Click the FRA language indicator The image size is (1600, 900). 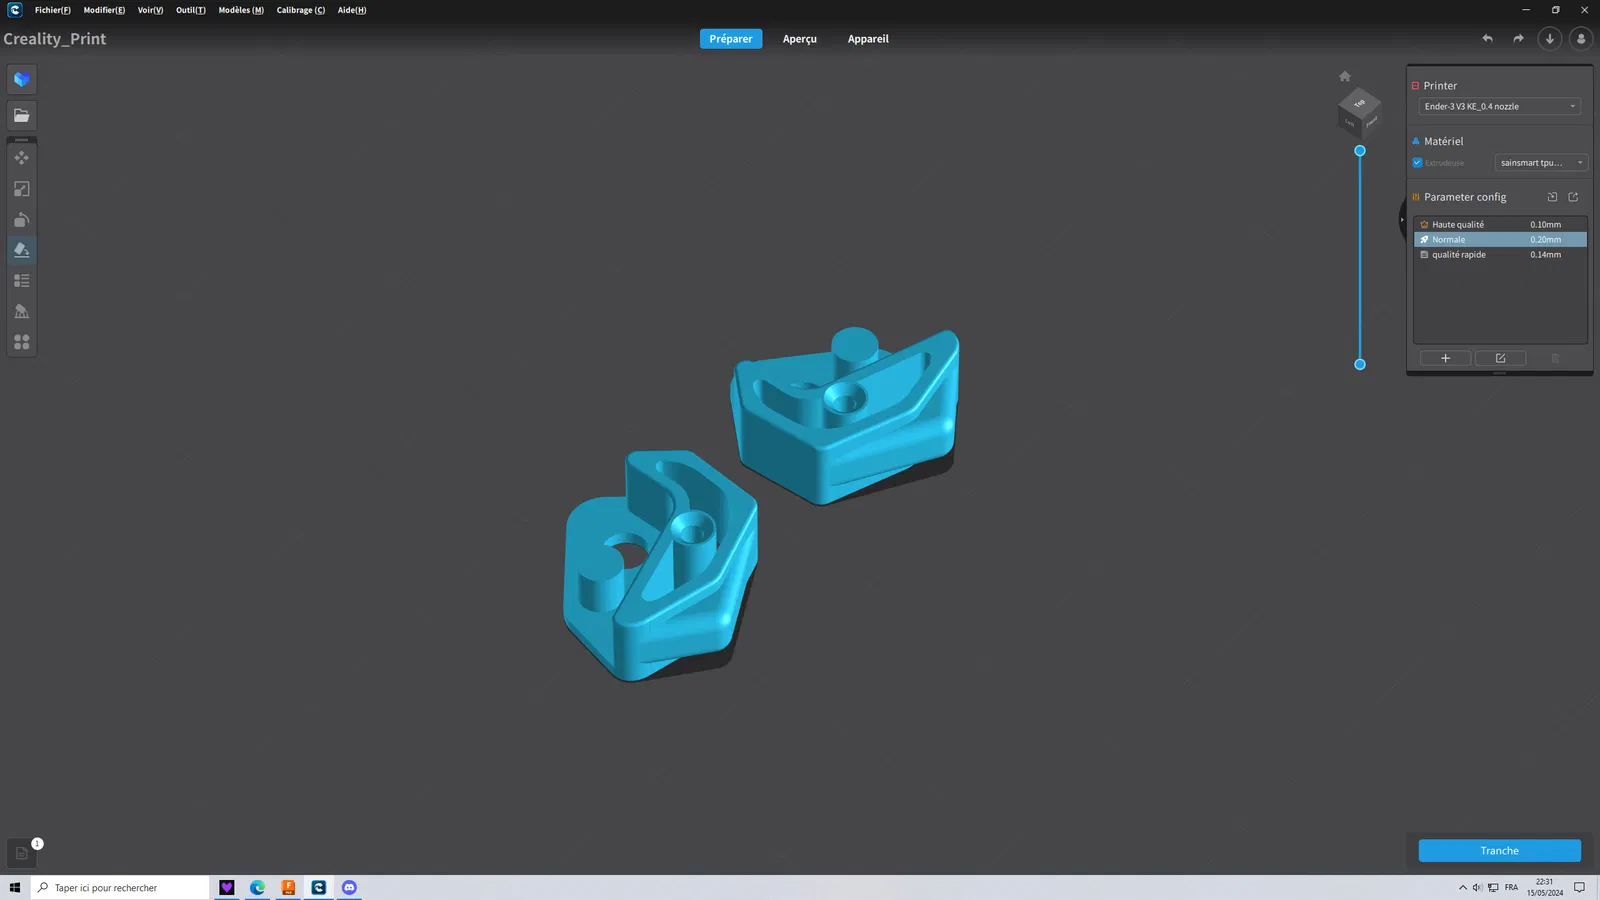pos(1511,888)
